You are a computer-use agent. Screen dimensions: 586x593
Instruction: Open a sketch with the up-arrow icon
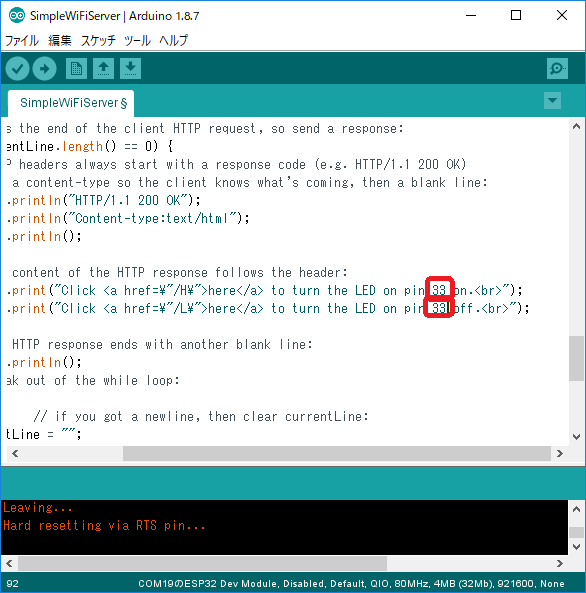[x=103, y=68]
